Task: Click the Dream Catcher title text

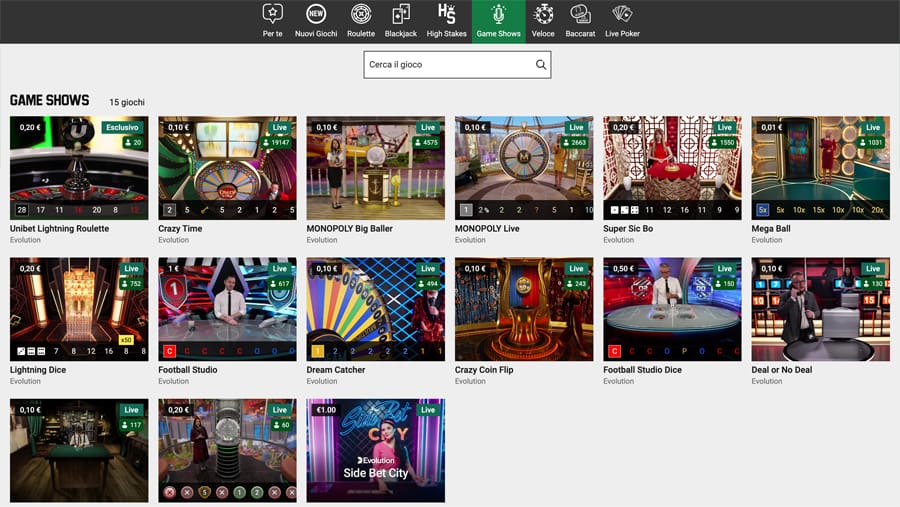Action: coord(336,370)
